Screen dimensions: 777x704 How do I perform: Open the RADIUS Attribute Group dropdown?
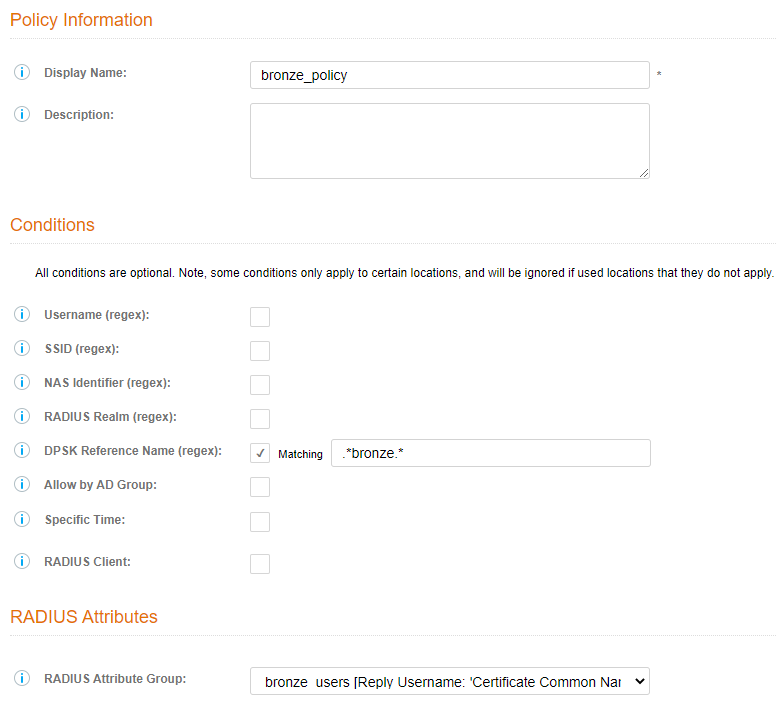pyautogui.click(x=450, y=681)
